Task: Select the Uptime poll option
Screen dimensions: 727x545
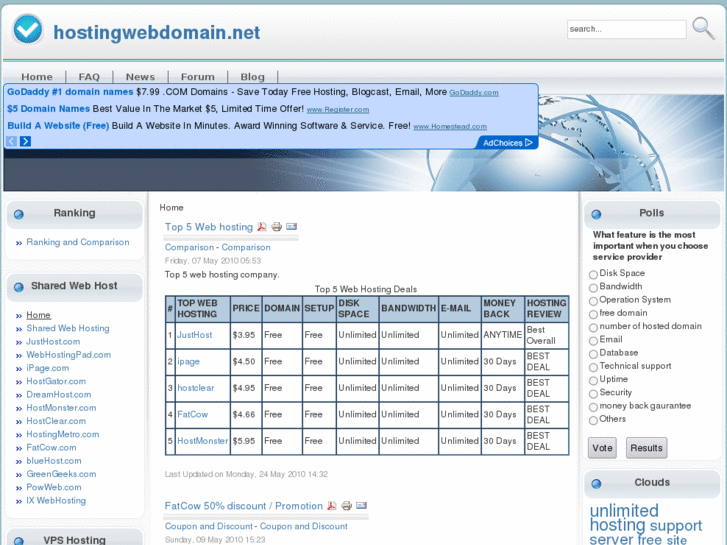Action: (x=593, y=380)
